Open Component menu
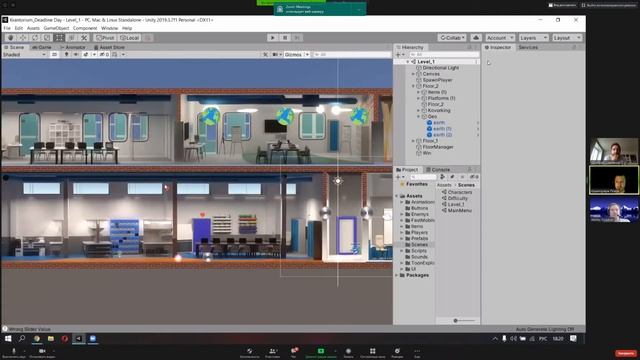 tap(85, 29)
